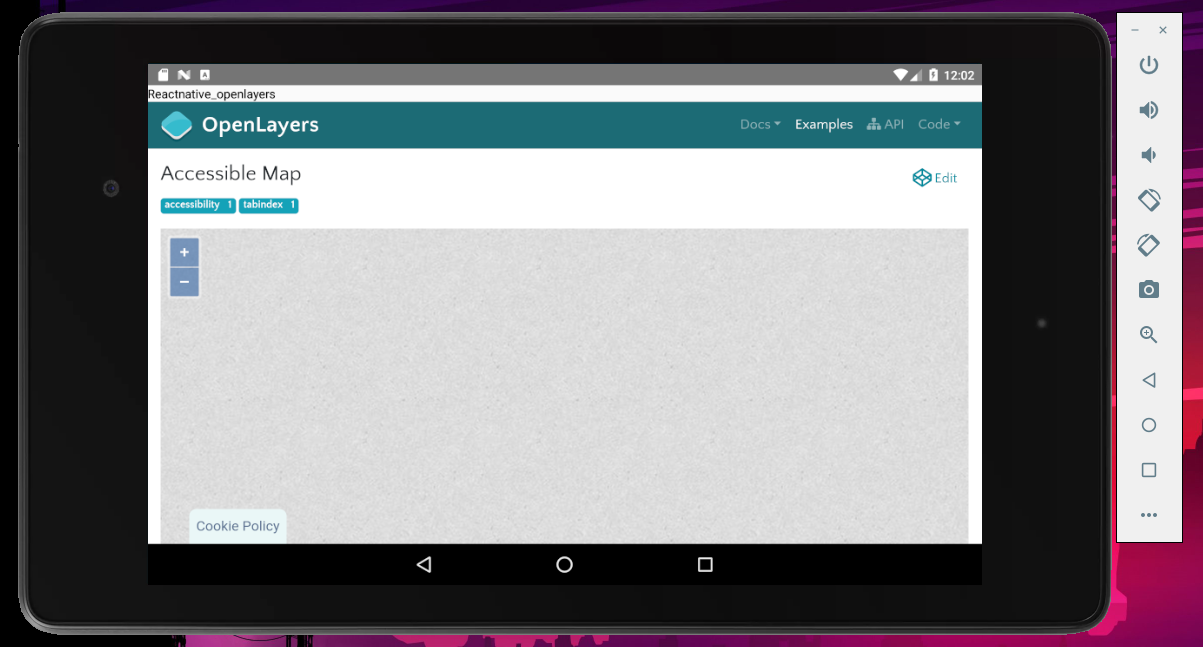Rotate device left using the upper rotate icon
Viewport: 1203px width, 647px height.
(1149, 200)
